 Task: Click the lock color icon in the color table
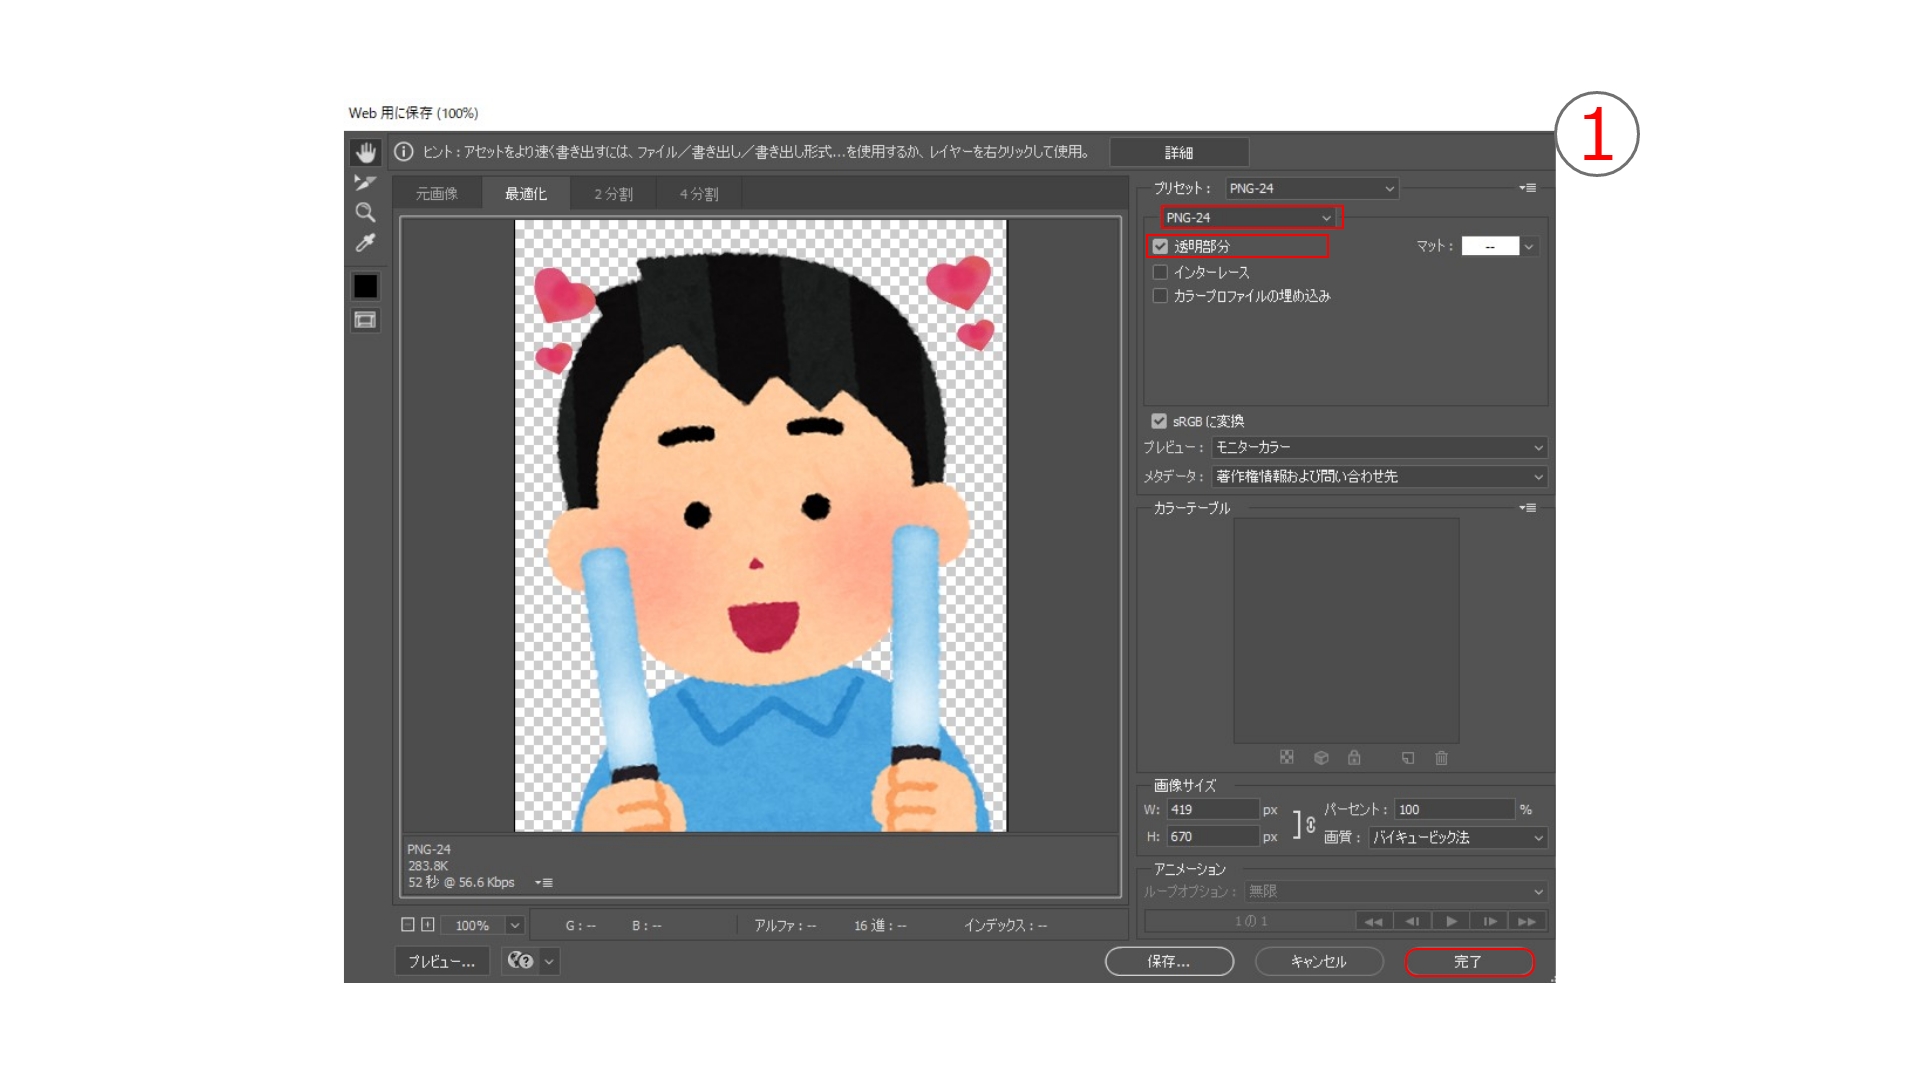pos(1355,758)
